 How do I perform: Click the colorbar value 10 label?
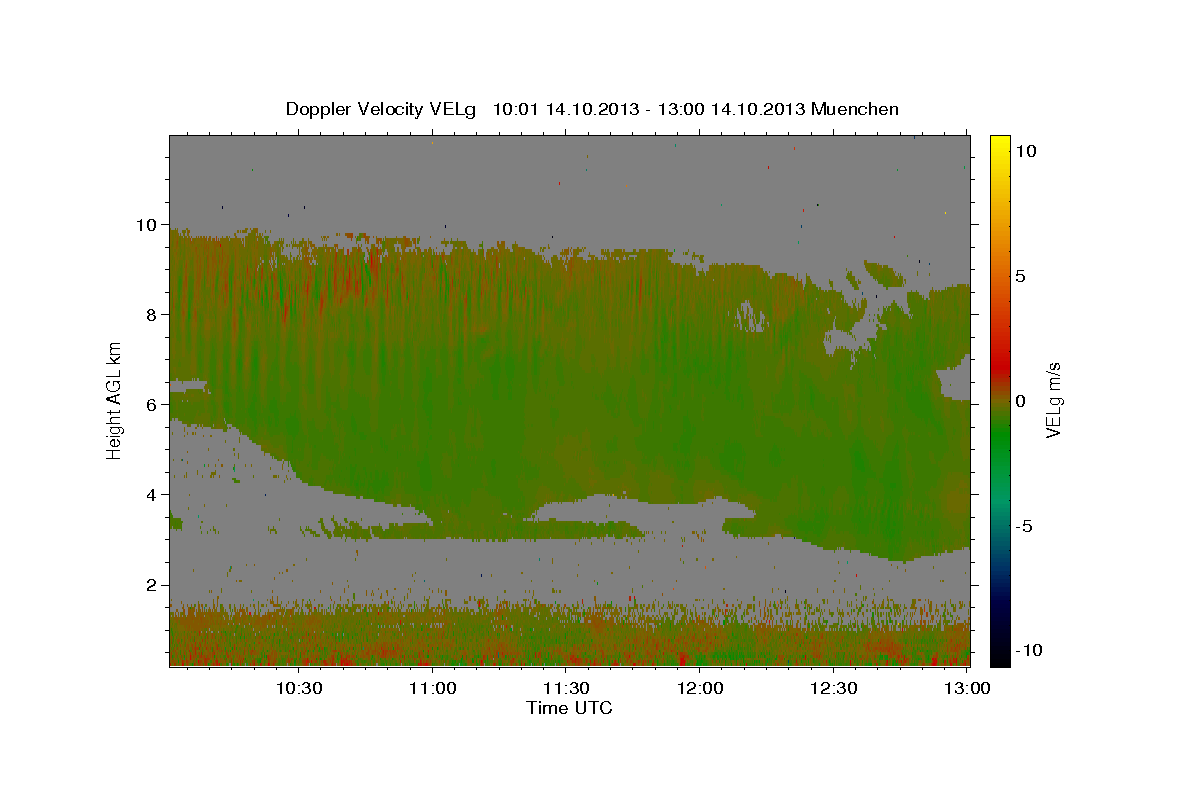point(1026,150)
